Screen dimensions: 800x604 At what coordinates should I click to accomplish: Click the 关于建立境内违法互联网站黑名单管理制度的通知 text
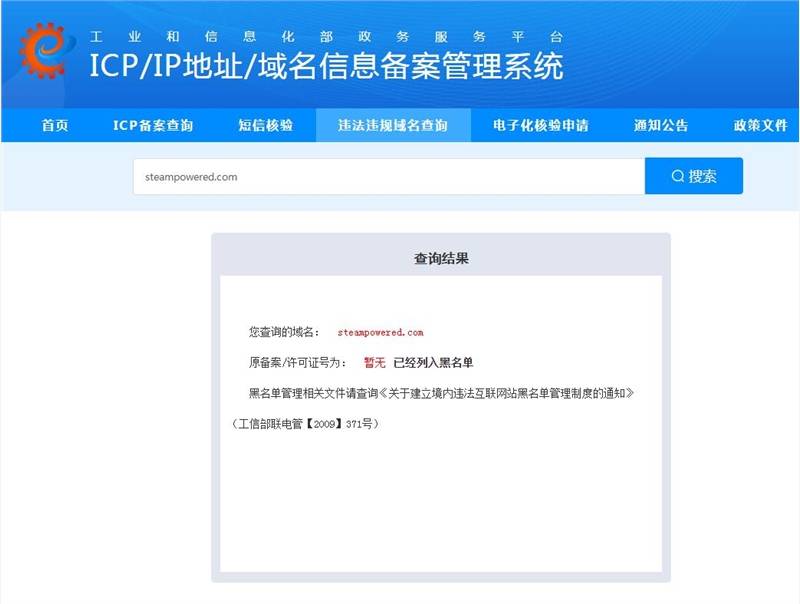click(507, 393)
